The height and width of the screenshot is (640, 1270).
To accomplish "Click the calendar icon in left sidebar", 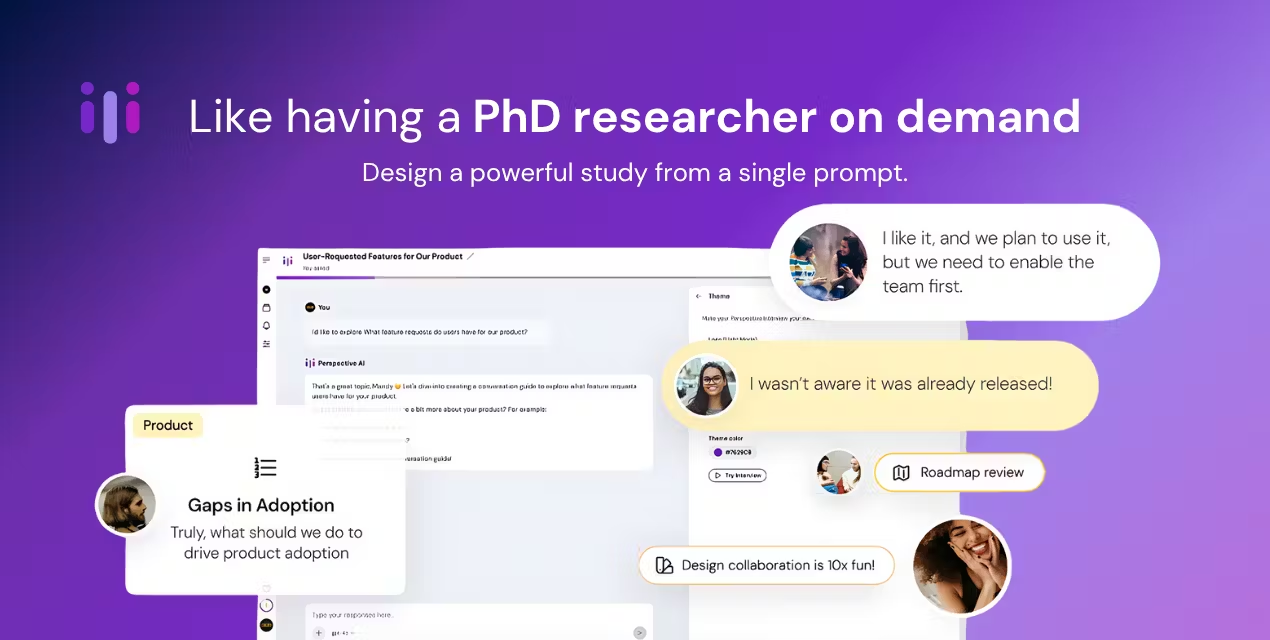I will [x=266, y=307].
